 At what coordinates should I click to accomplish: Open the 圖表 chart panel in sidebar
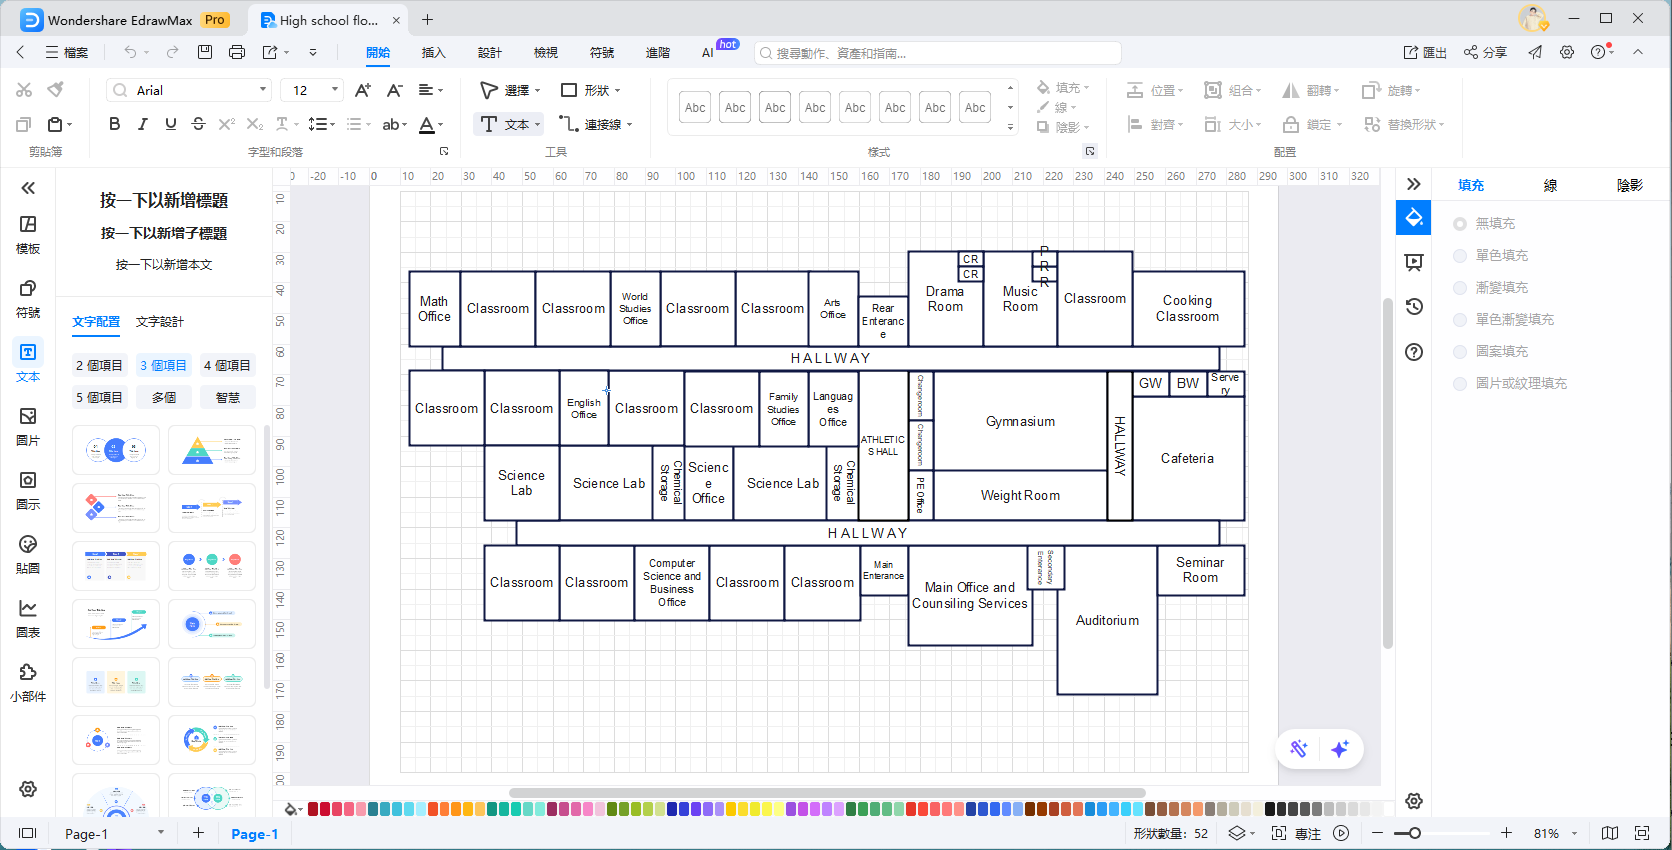(x=28, y=618)
